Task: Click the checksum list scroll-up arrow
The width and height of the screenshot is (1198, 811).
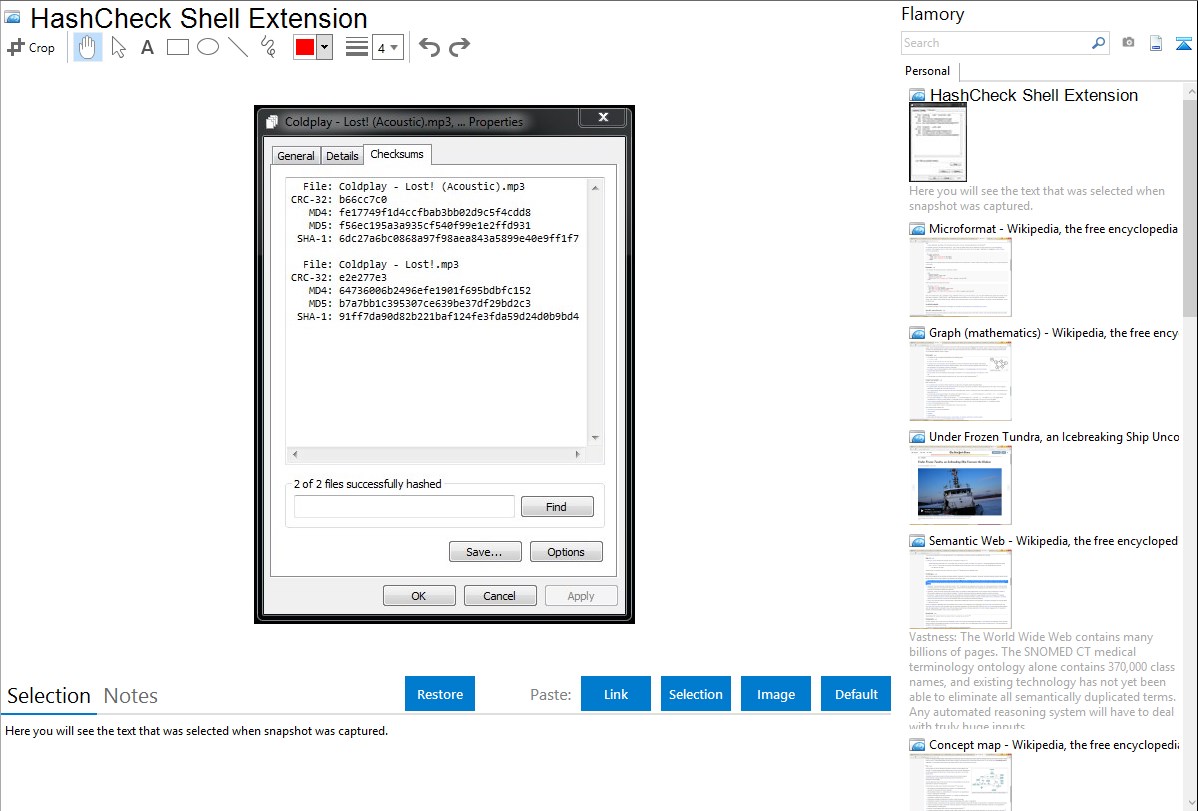Action: (595, 188)
